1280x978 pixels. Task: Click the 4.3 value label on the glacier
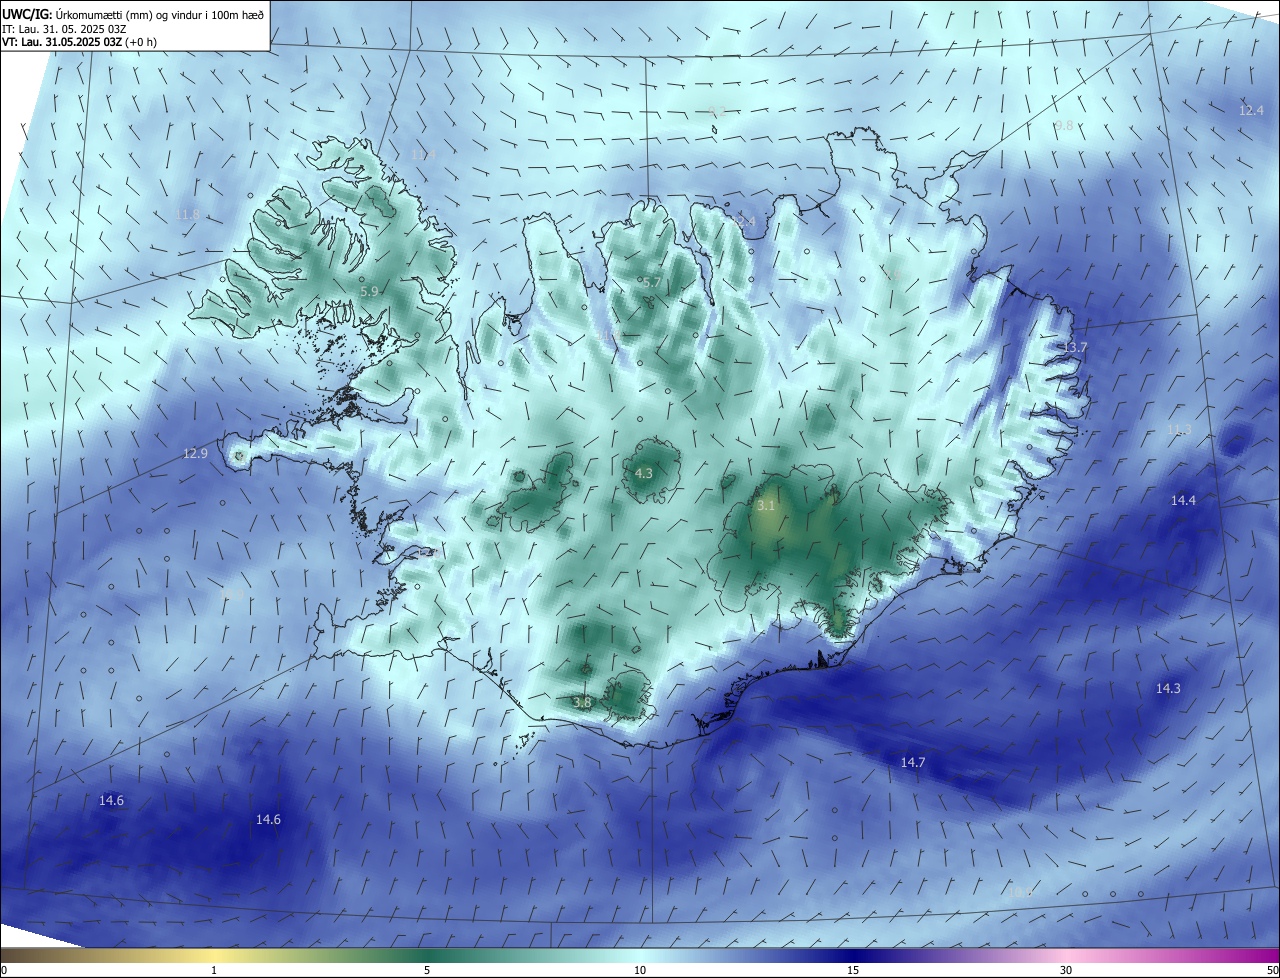pos(643,473)
